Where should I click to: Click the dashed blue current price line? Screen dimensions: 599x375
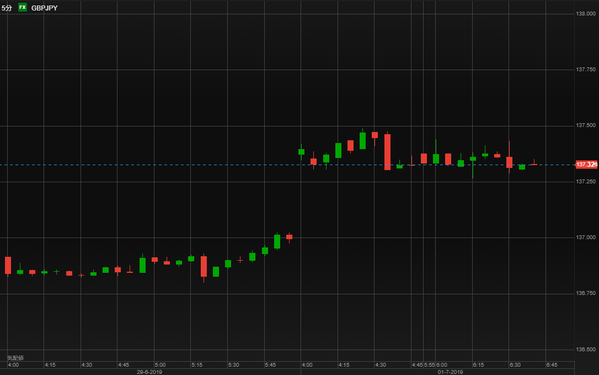(x=287, y=165)
